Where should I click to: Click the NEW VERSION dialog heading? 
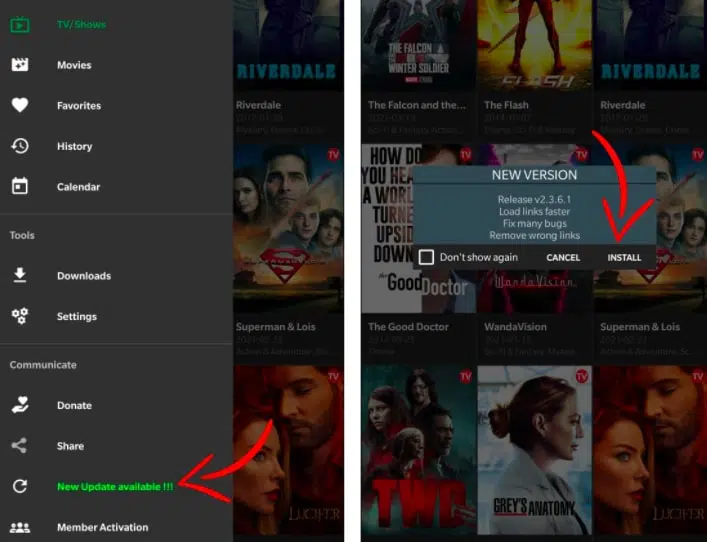[534, 175]
